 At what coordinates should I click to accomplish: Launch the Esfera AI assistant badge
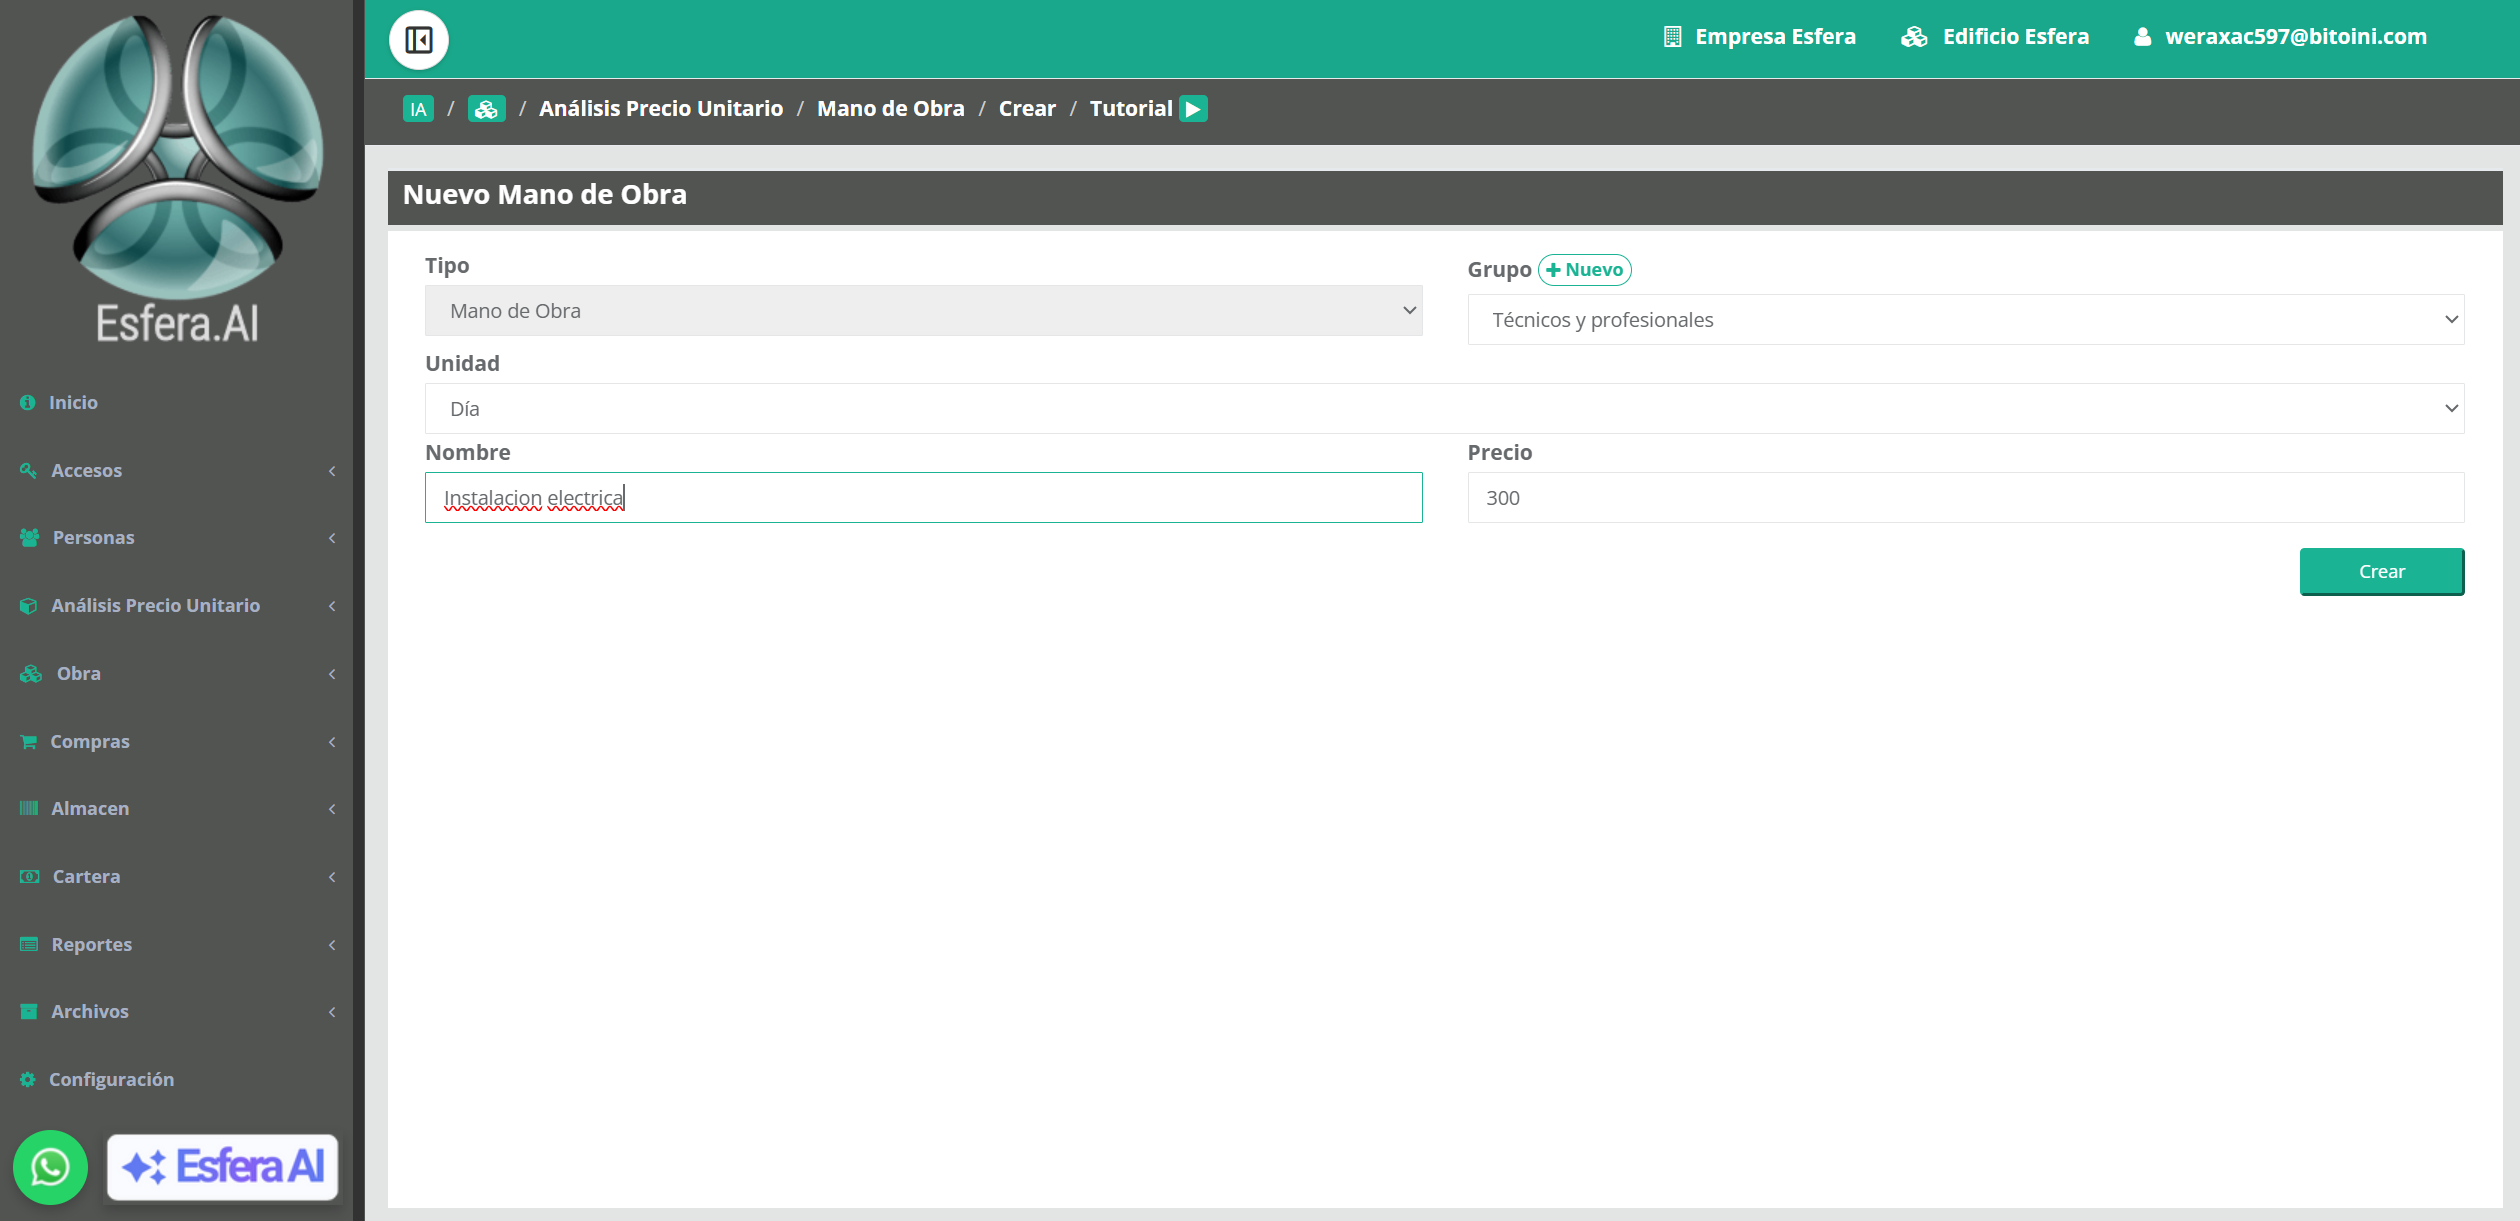coord(222,1166)
